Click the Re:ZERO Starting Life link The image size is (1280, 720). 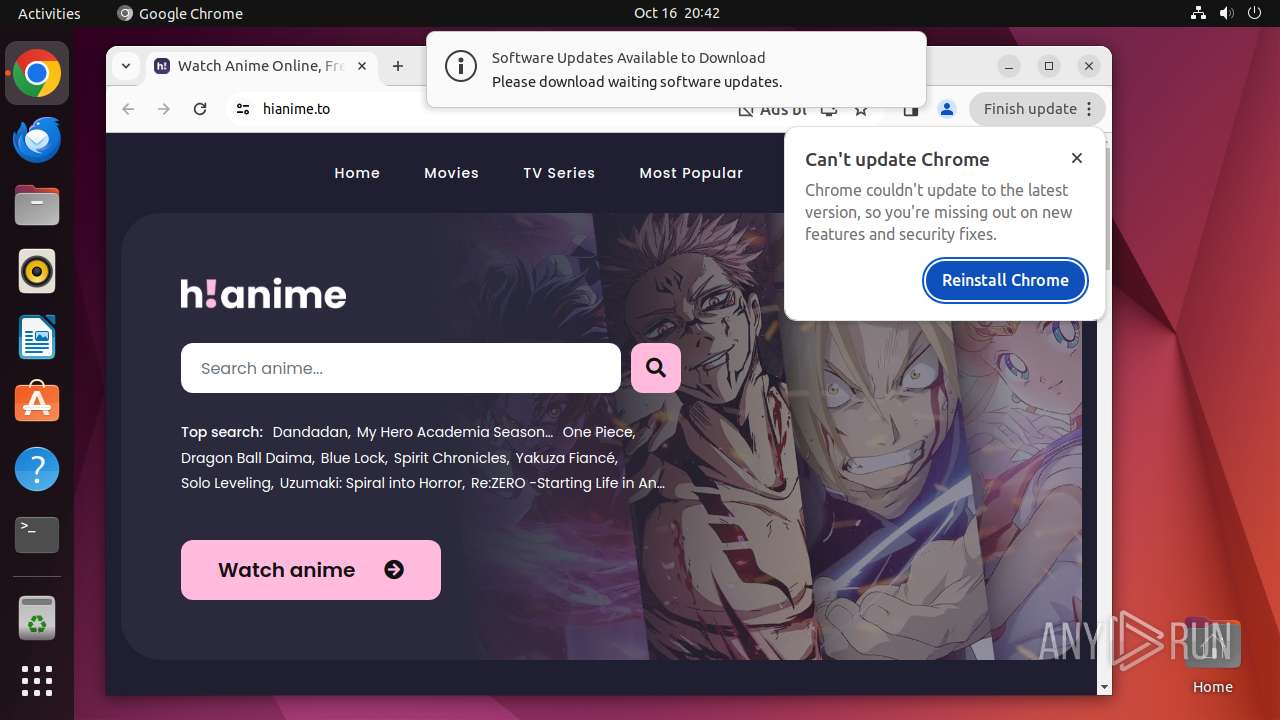[x=568, y=483]
